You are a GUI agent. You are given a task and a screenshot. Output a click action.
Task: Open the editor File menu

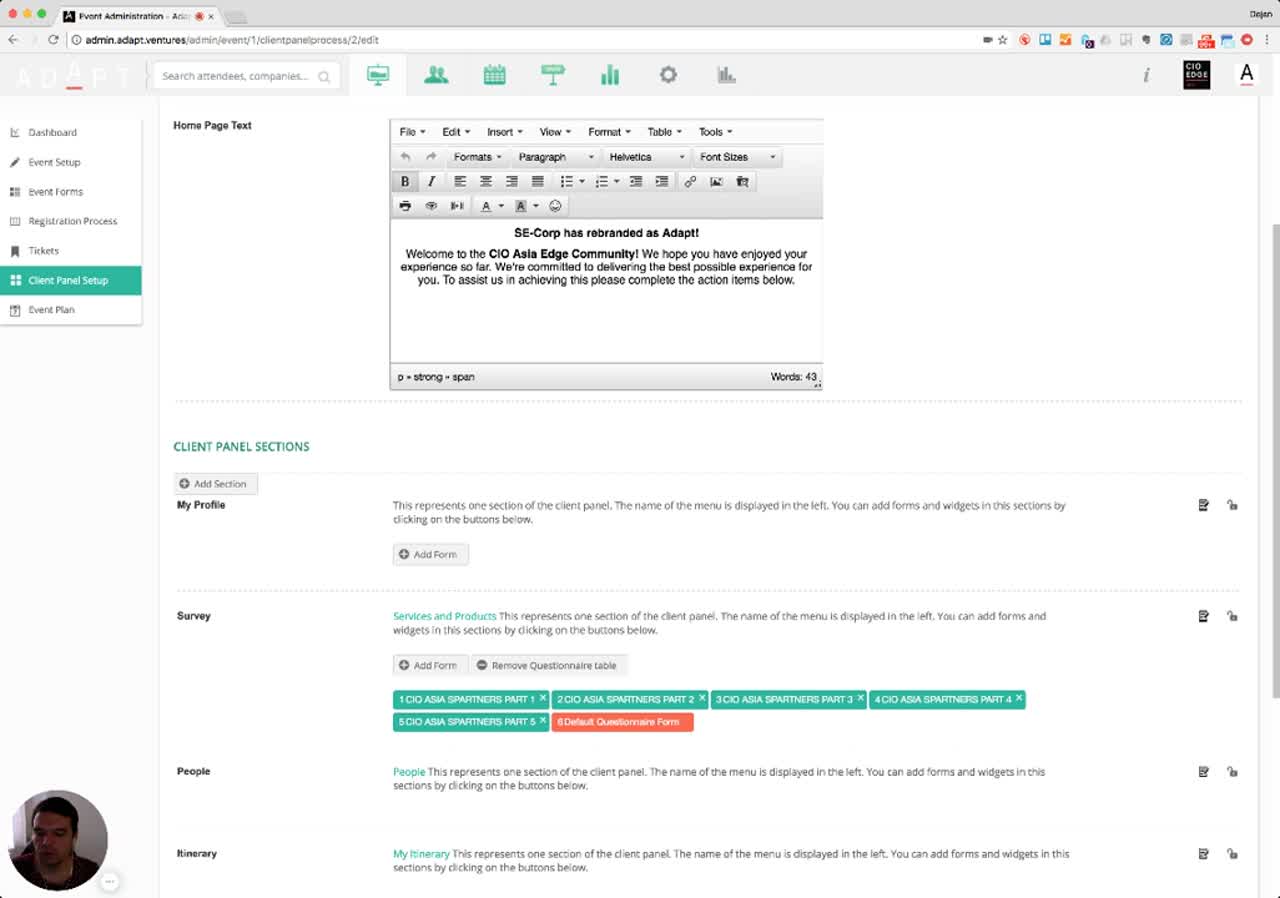point(412,132)
